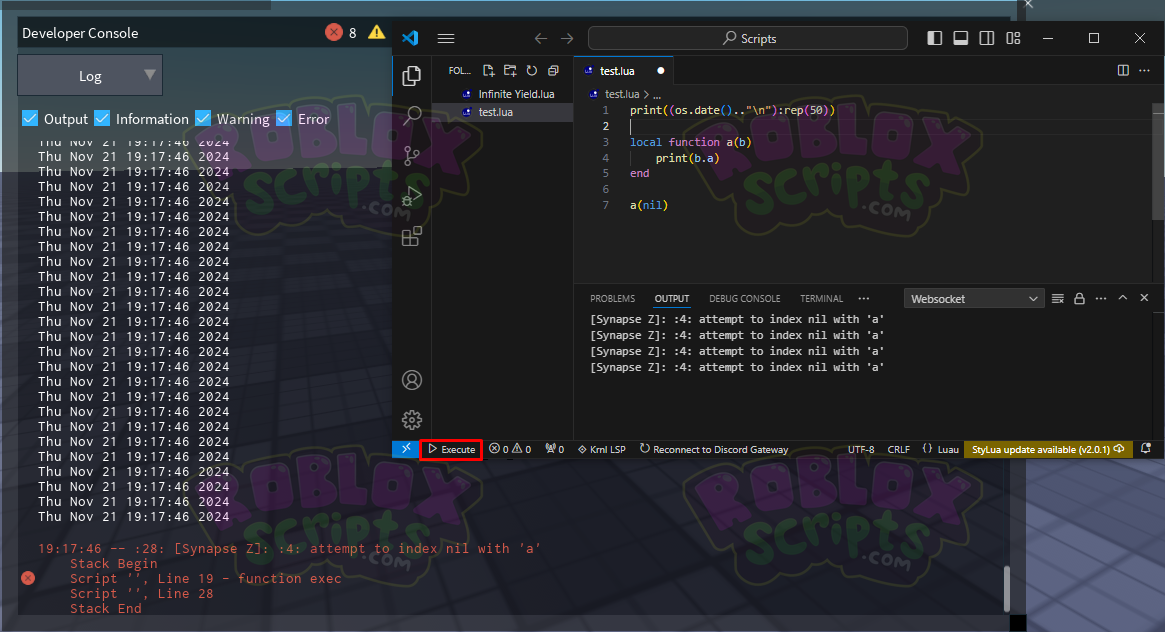Change CRLF line ending in status bar

(x=898, y=449)
